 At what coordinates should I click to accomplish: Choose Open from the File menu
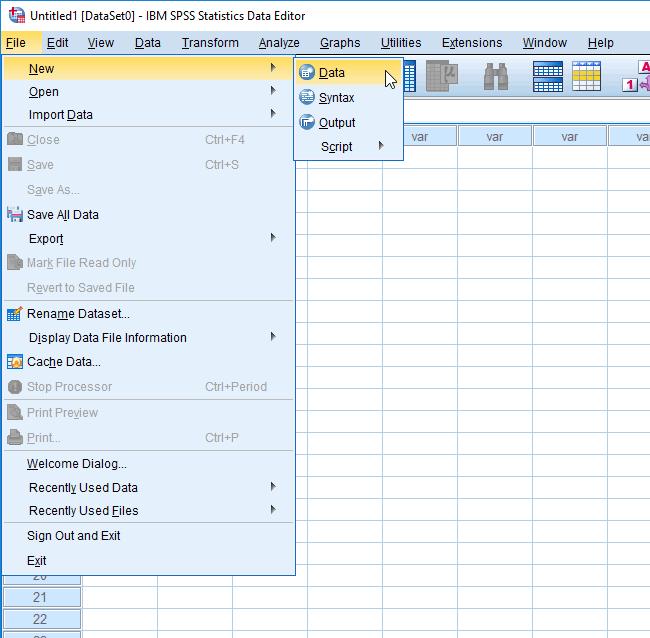[148, 92]
